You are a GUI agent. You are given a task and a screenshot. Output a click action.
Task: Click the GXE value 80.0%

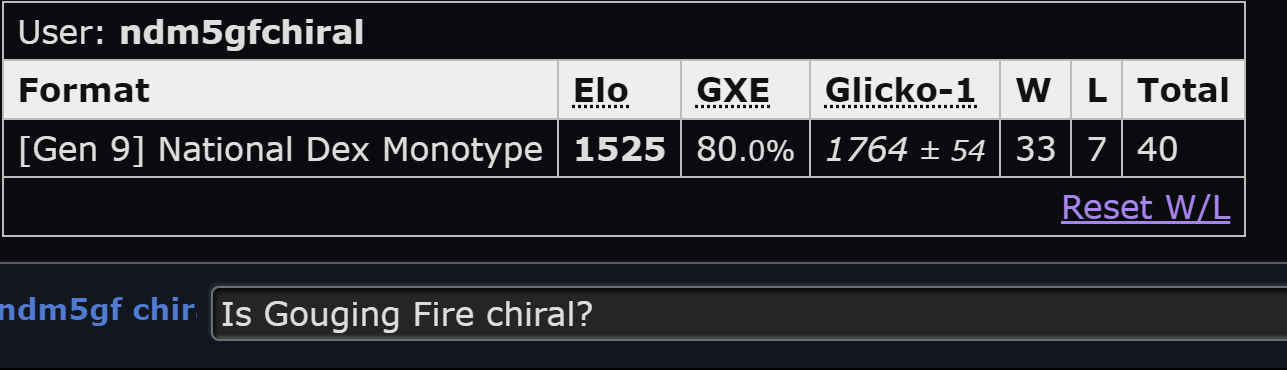coord(746,150)
